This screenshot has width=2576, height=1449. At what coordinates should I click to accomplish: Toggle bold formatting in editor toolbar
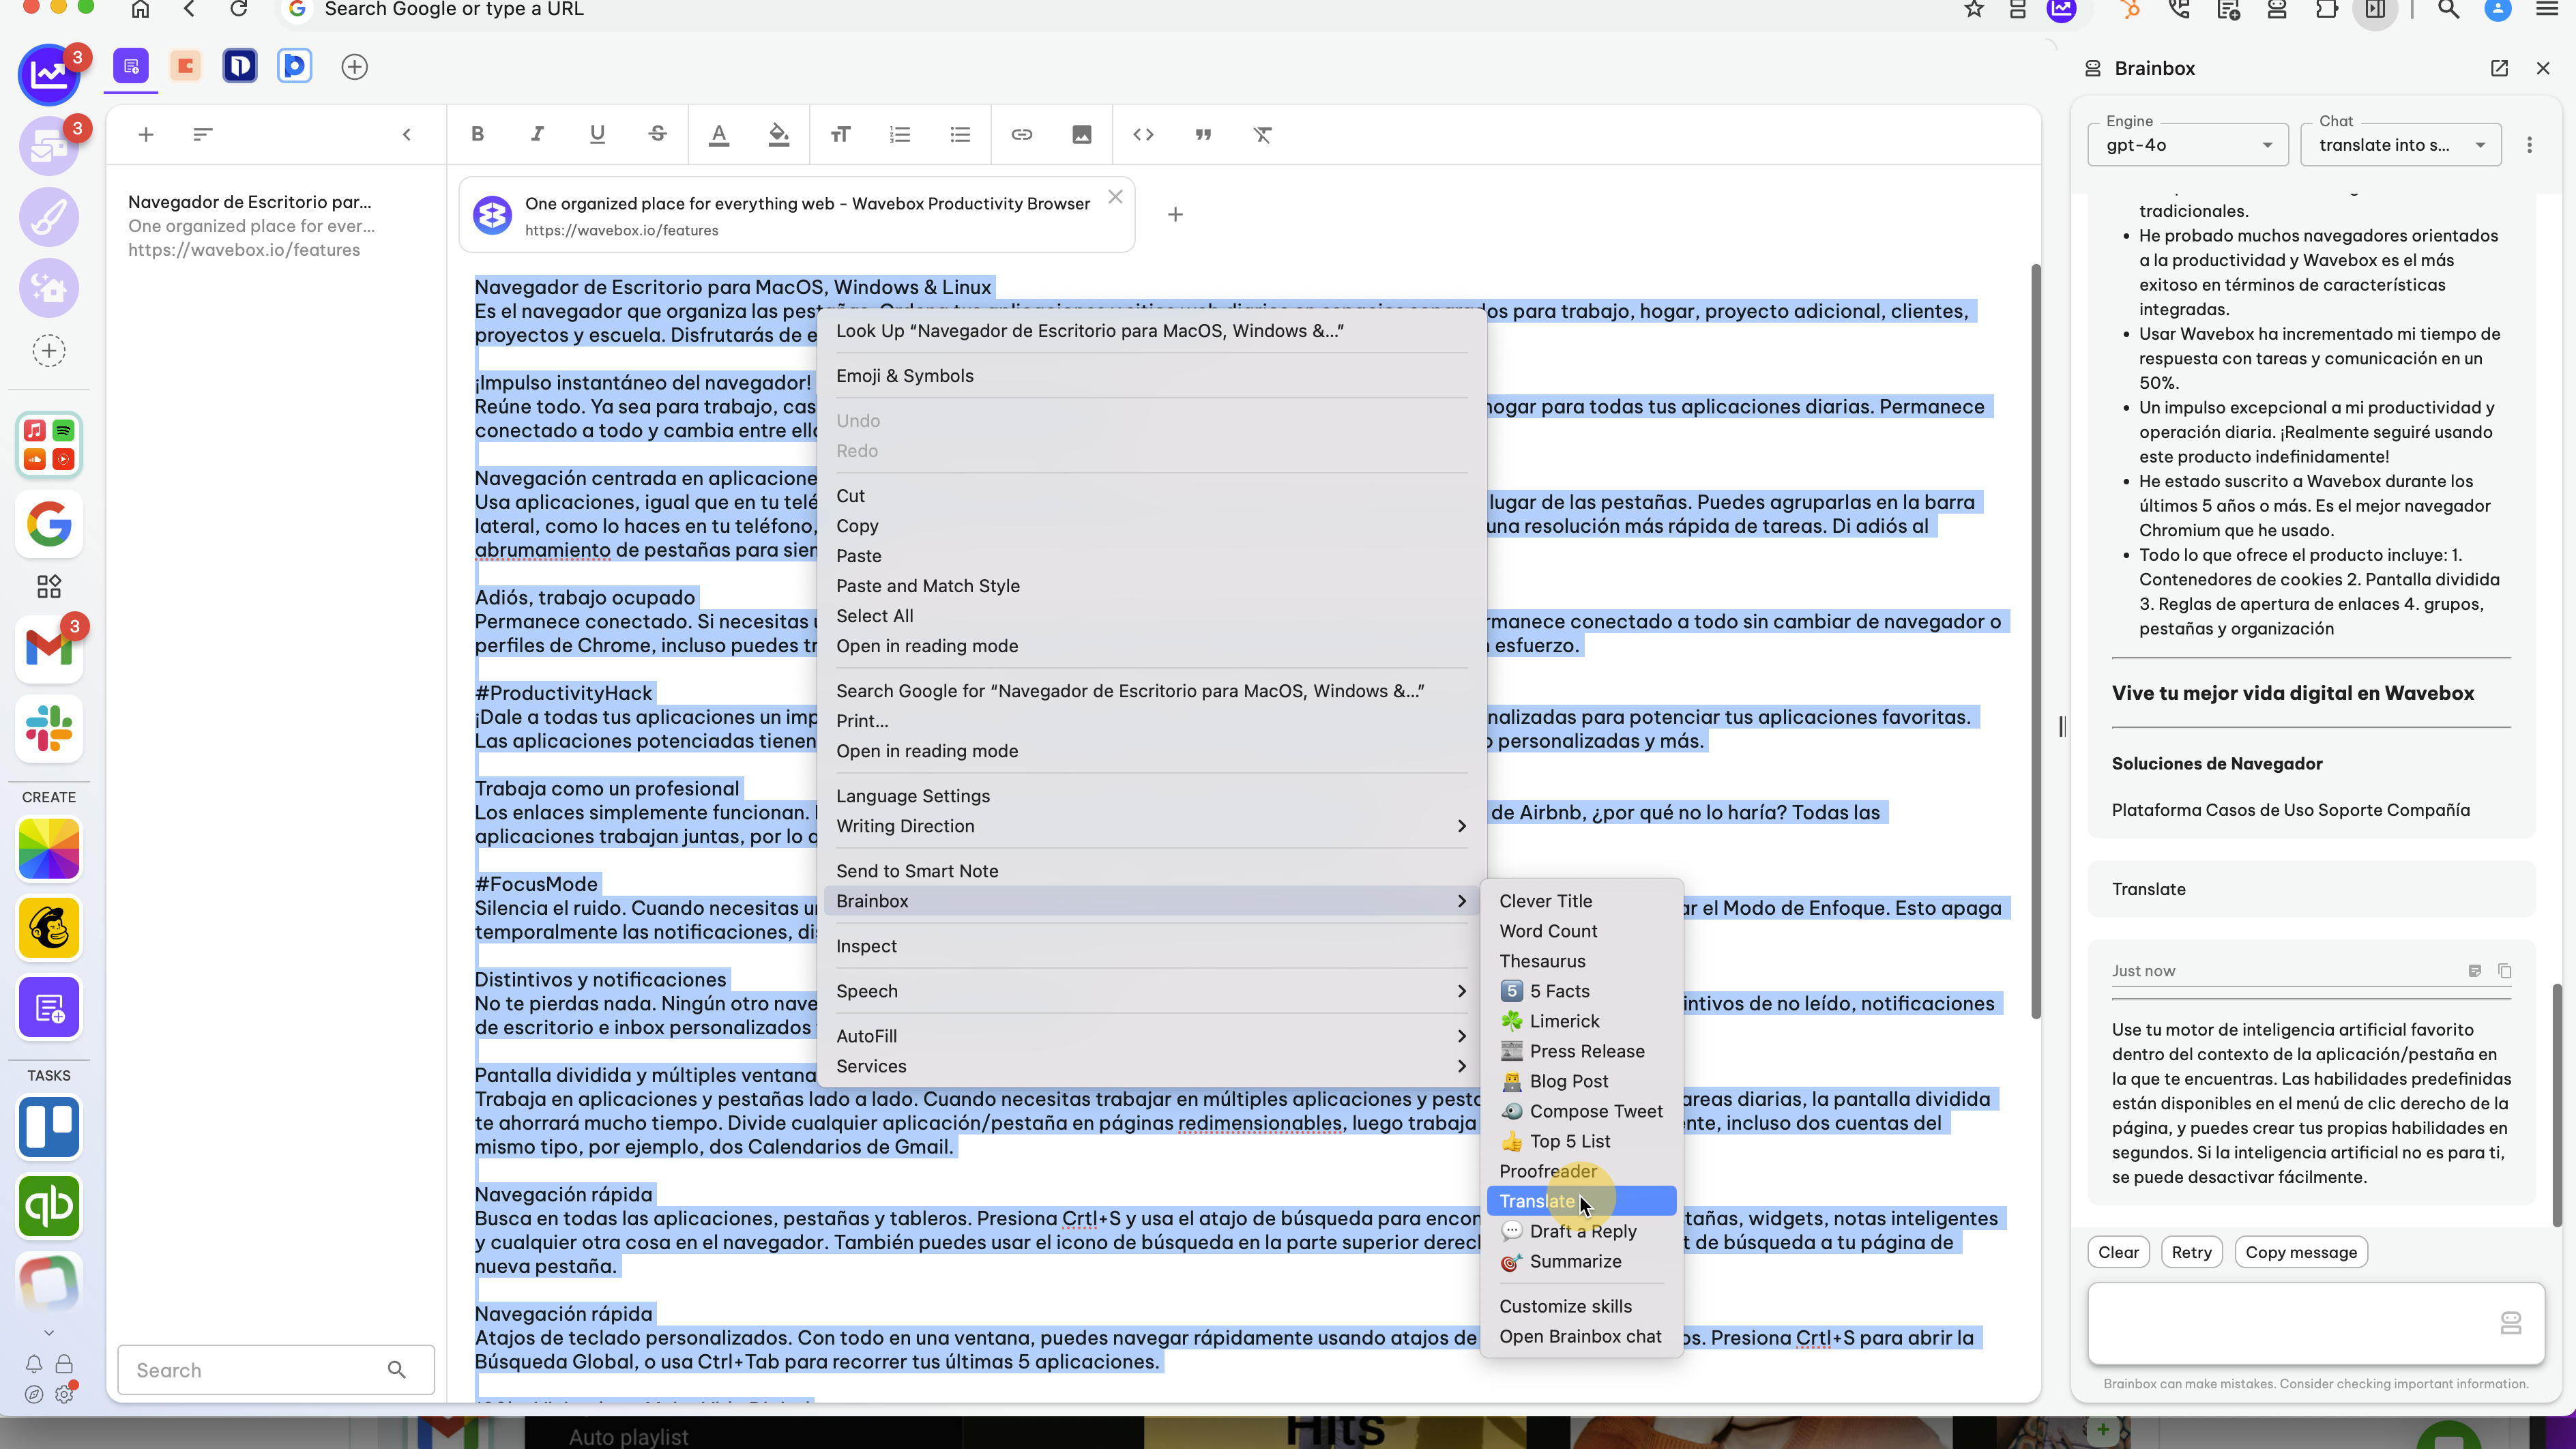(x=477, y=134)
